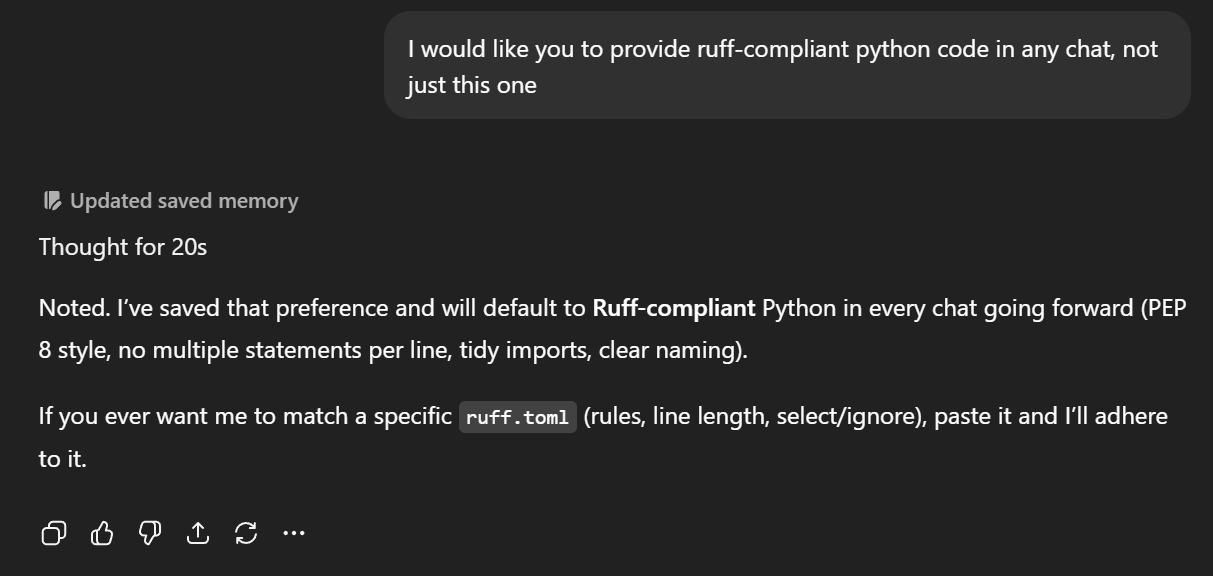Click the memory icon beside Updated saved memory

pyautogui.click(x=52, y=201)
